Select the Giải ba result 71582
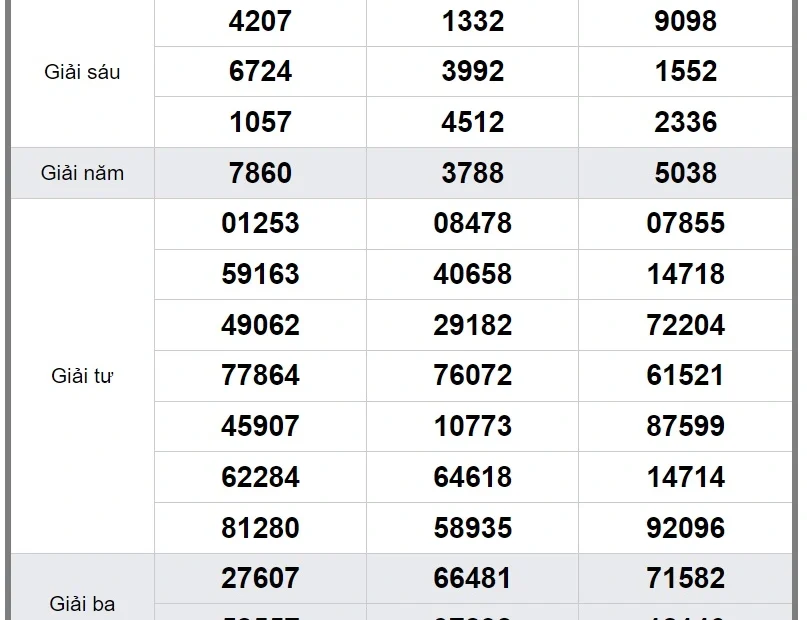The height and width of the screenshot is (620, 807). click(x=685, y=578)
